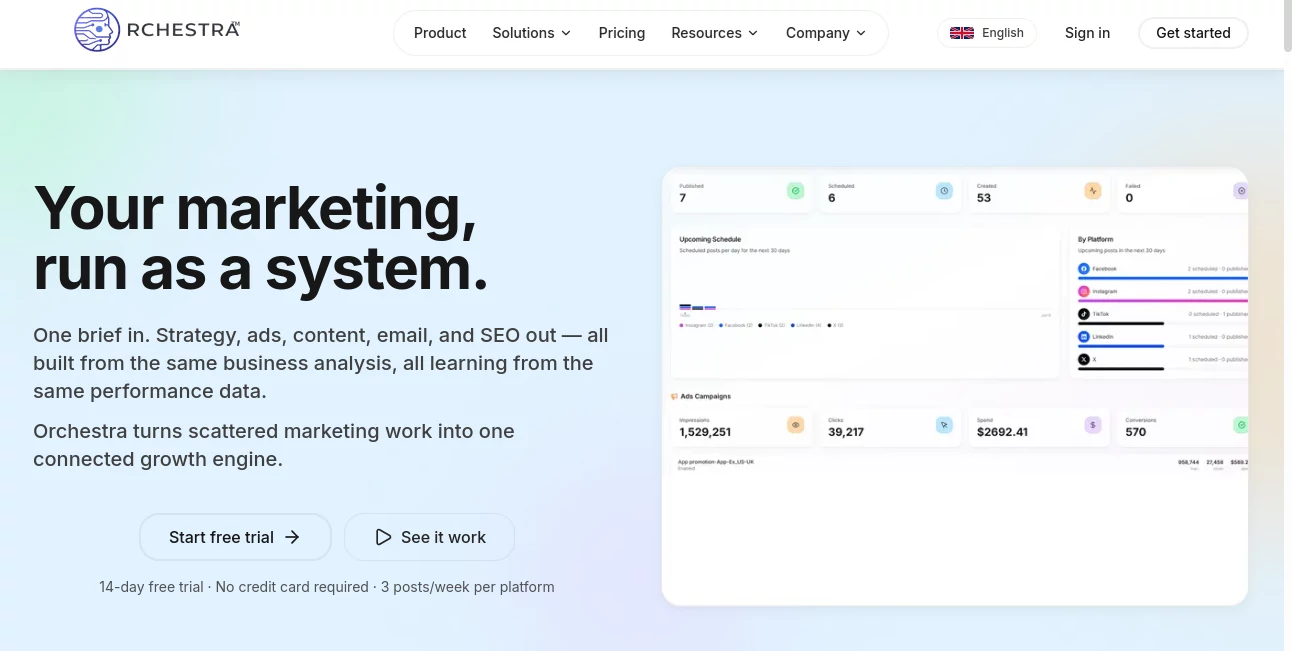Open the Product nav item

point(440,33)
